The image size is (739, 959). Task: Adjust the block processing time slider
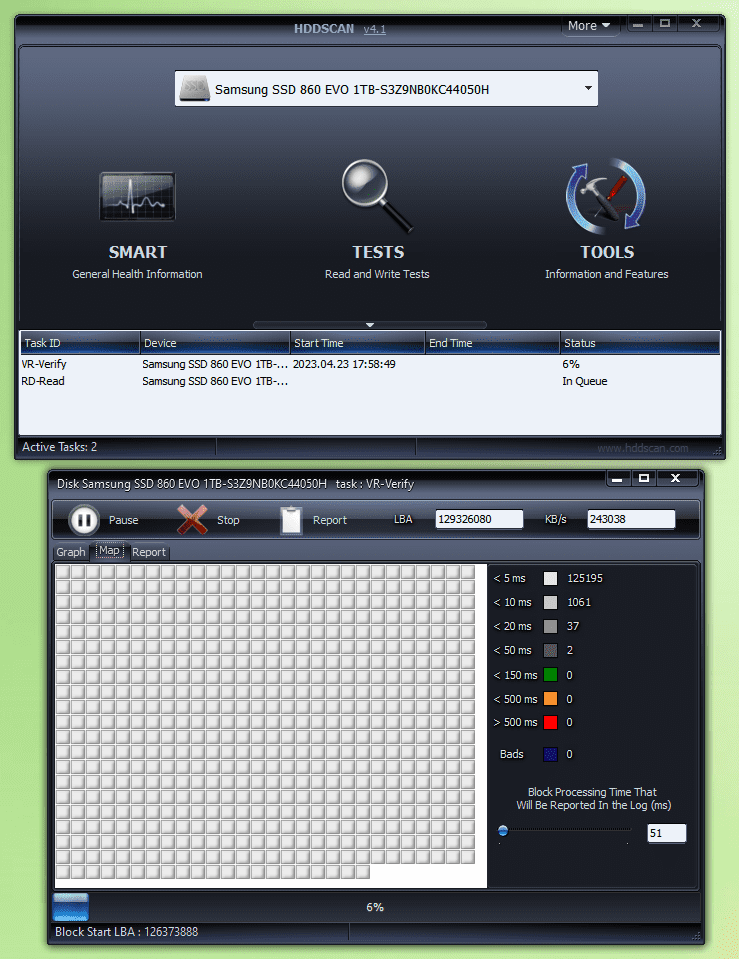(x=503, y=831)
